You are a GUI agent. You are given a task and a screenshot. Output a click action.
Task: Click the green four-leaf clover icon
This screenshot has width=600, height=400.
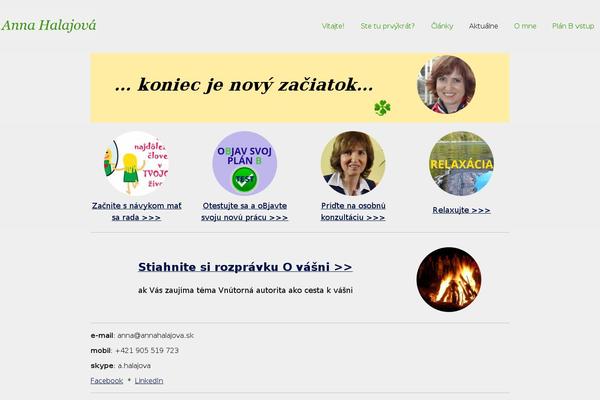[382, 108]
